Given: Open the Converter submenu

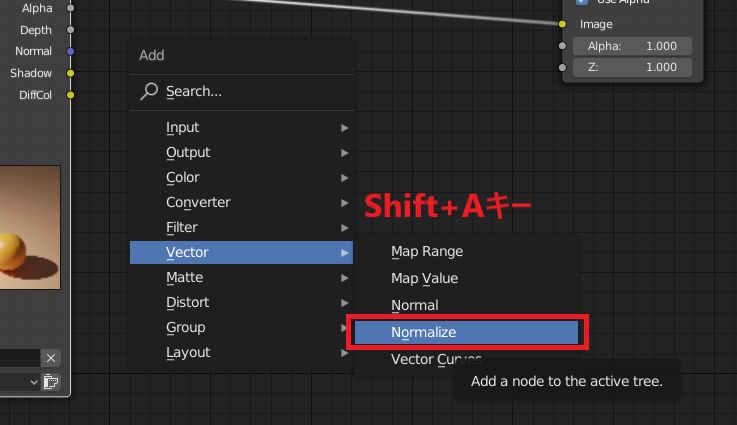Looking at the screenshot, I should (241, 202).
